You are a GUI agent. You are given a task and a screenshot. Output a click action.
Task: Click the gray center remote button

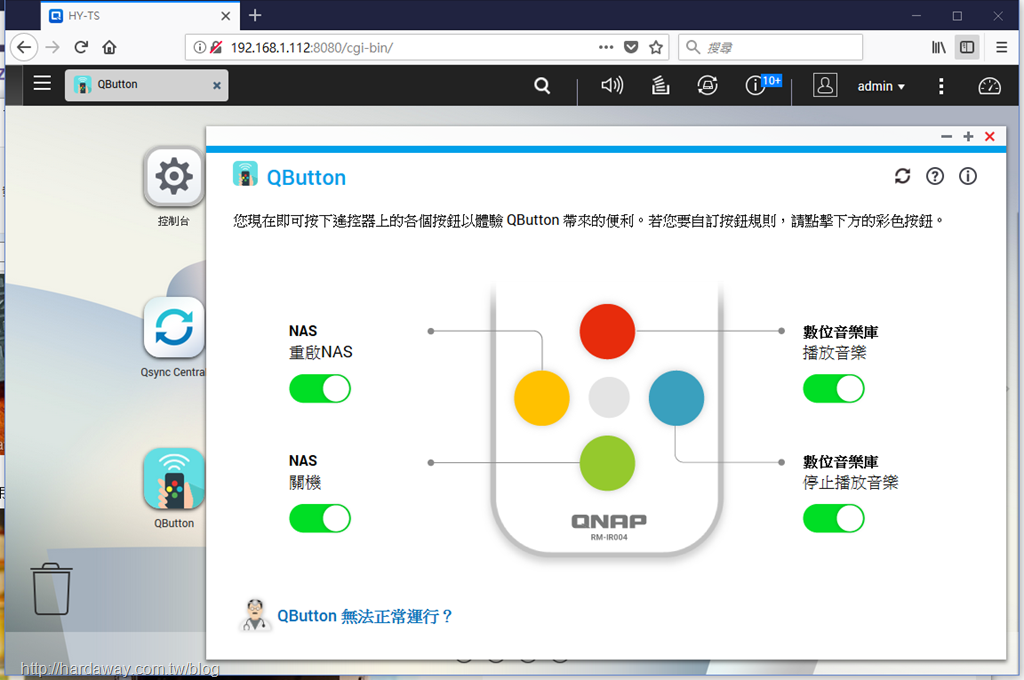[609, 397]
